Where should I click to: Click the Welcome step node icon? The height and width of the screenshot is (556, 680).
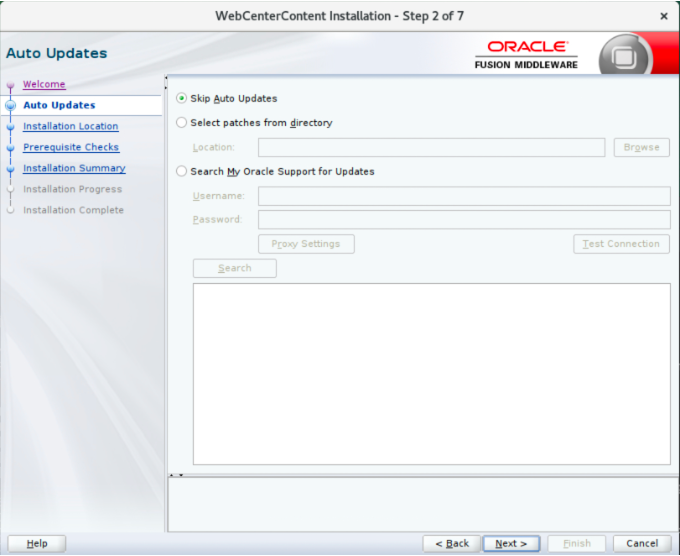click(x=11, y=85)
